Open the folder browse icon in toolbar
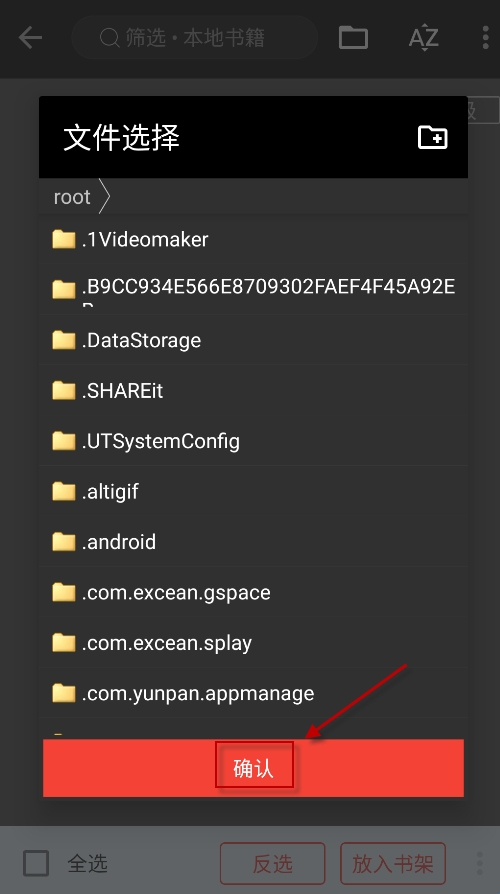This screenshot has height=894, width=500. (353, 38)
